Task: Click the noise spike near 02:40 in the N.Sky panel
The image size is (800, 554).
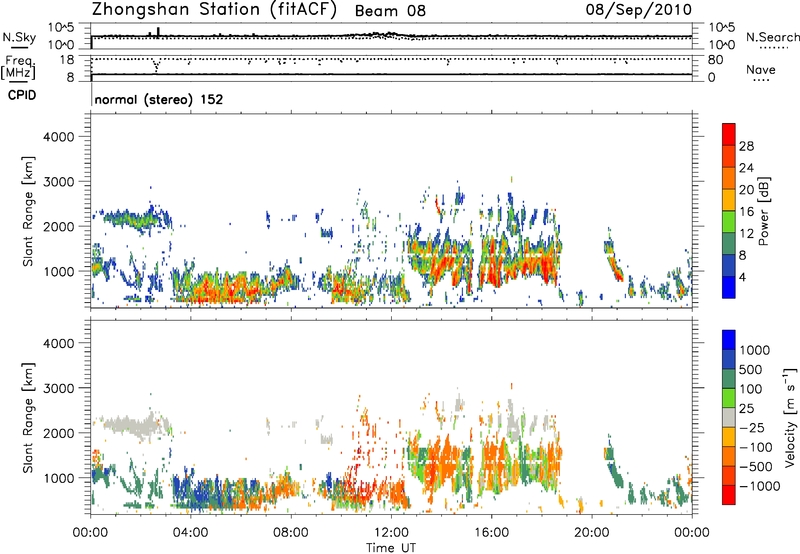Action: tap(158, 32)
